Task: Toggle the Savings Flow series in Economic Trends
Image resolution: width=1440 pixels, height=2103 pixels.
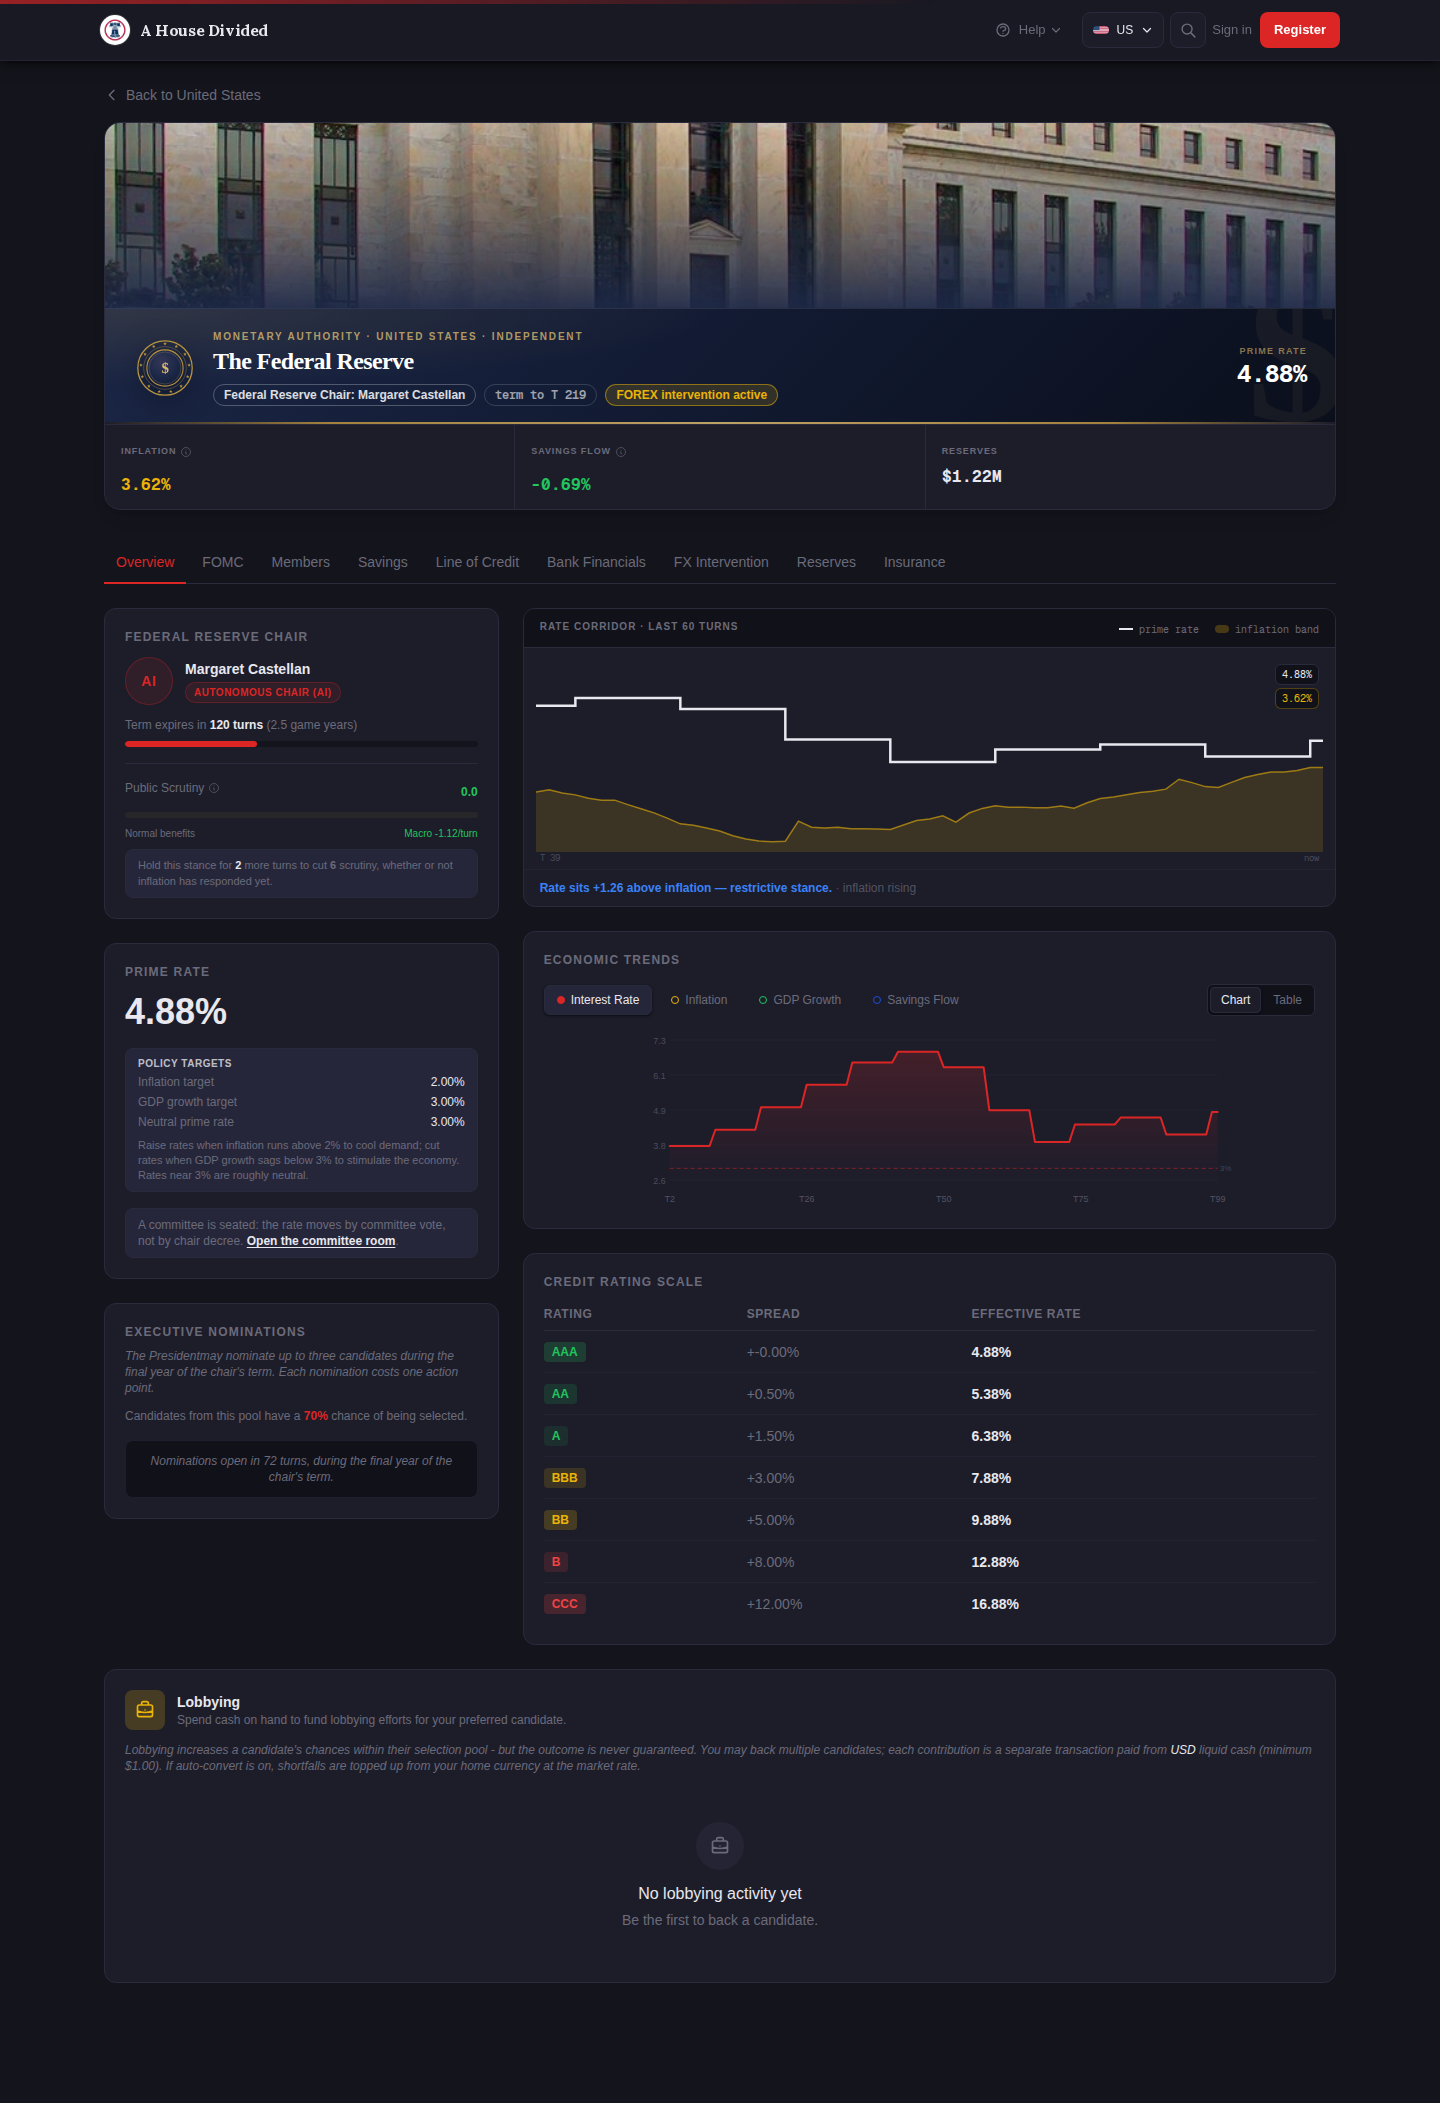Action: [916, 1000]
